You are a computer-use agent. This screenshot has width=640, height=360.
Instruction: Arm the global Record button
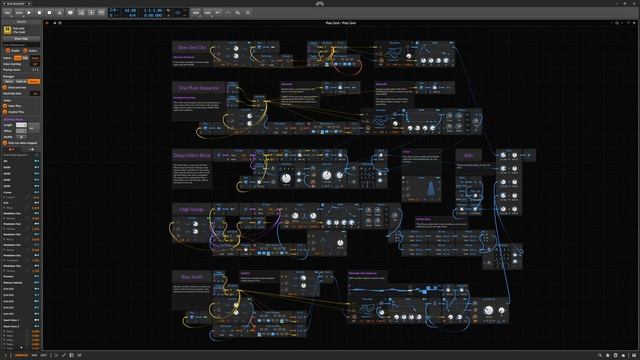click(x=49, y=13)
